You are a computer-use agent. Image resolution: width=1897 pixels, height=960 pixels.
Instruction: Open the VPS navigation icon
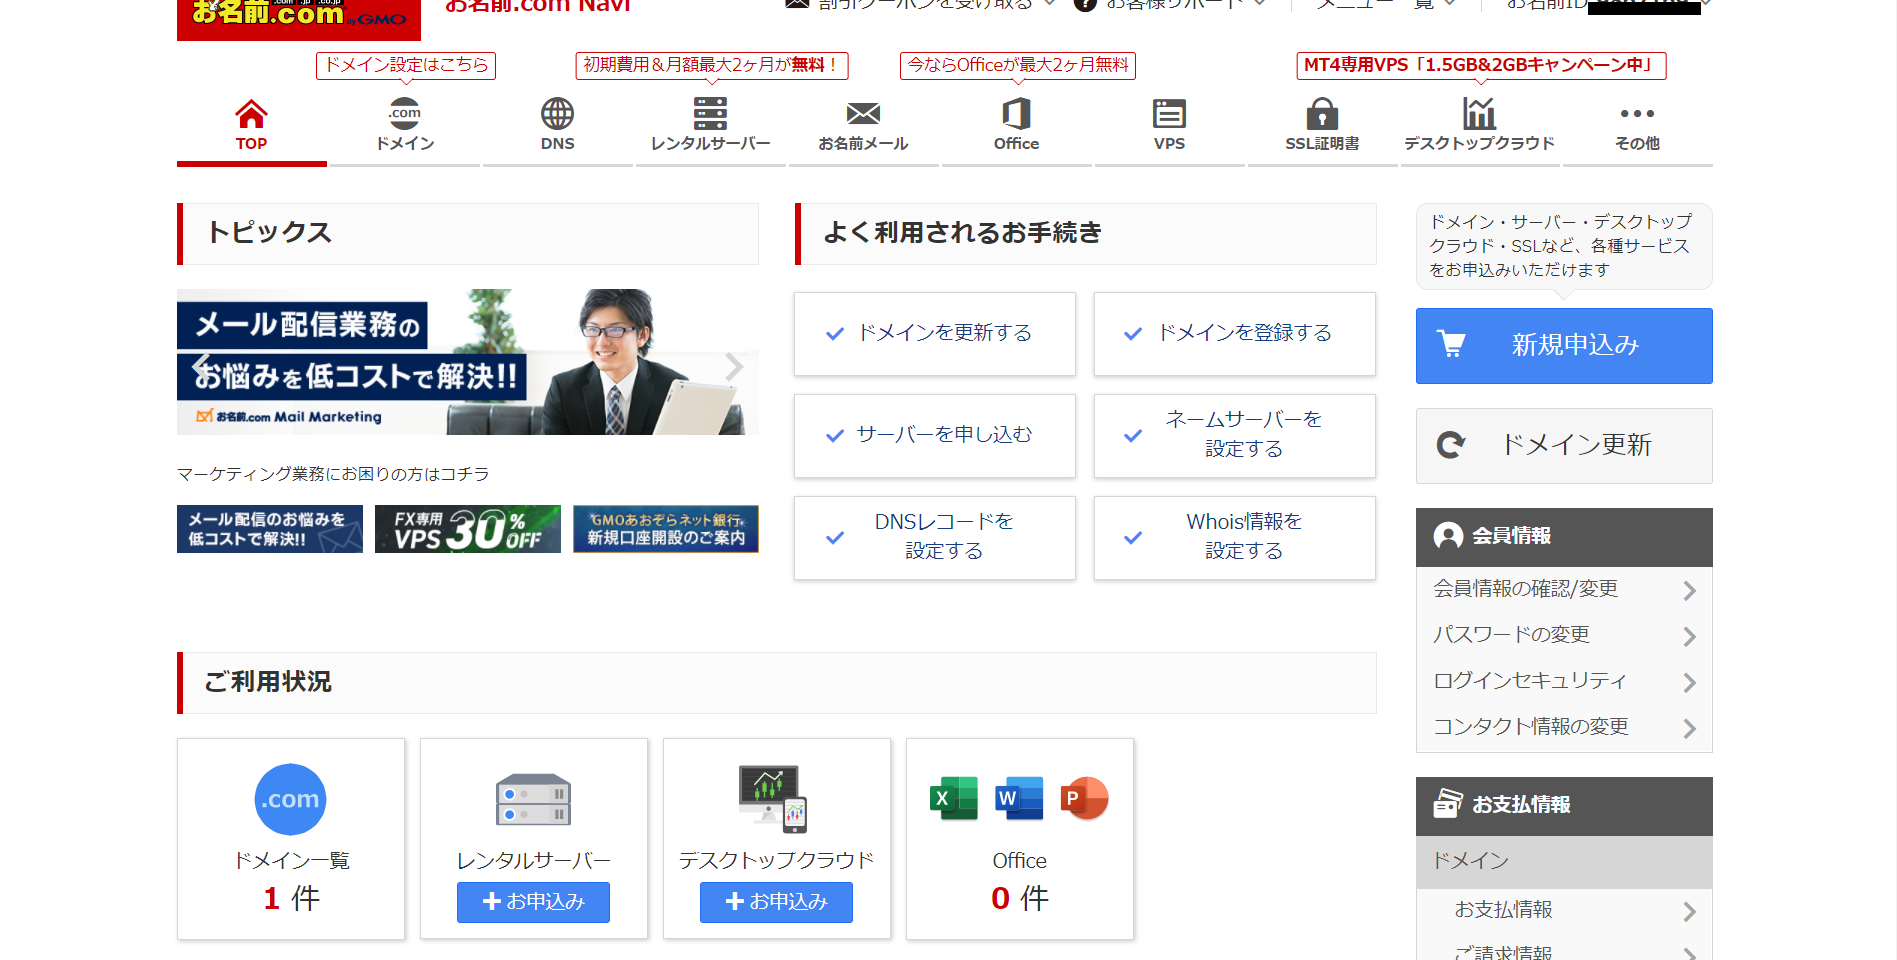(1169, 114)
